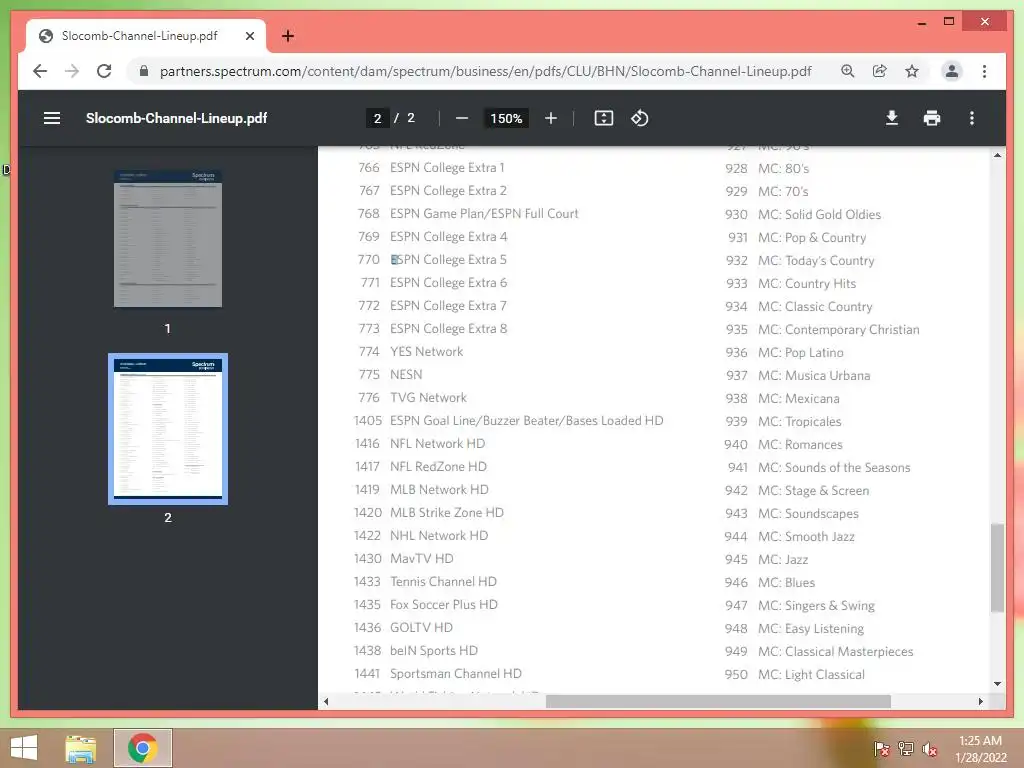Open network tray icon
1024x768 pixels.
[x=906, y=748]
